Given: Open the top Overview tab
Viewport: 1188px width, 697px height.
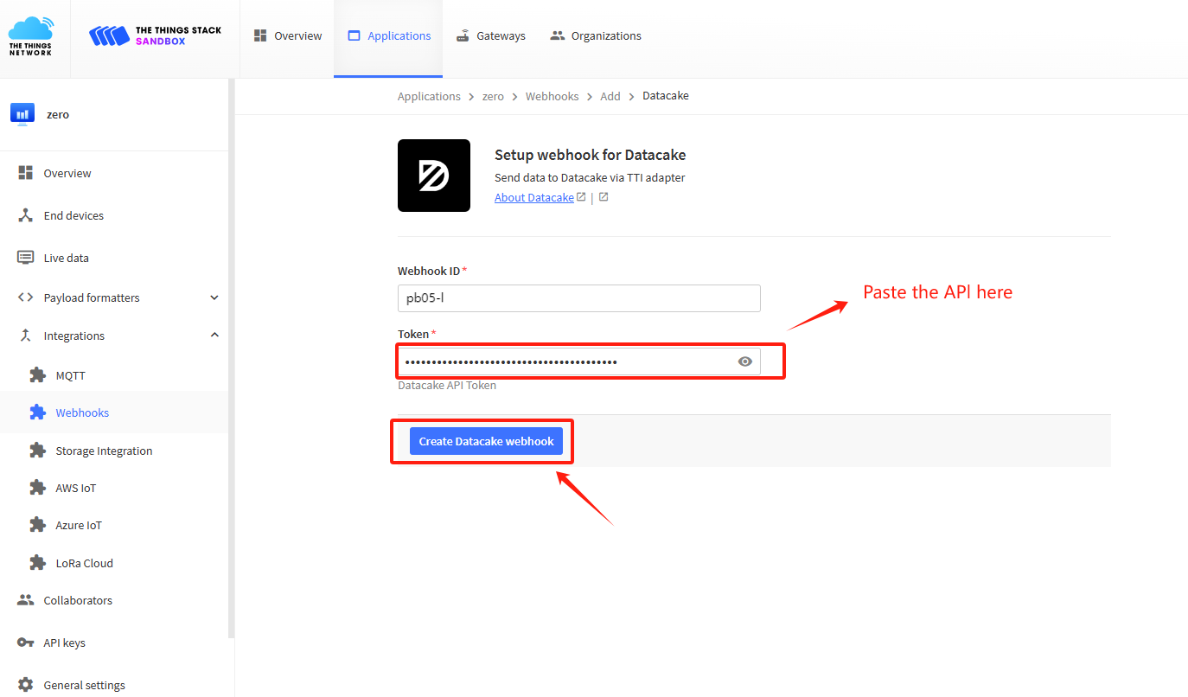Looking at the screenshot, I should pyautogui.click(x=288, y=36).
